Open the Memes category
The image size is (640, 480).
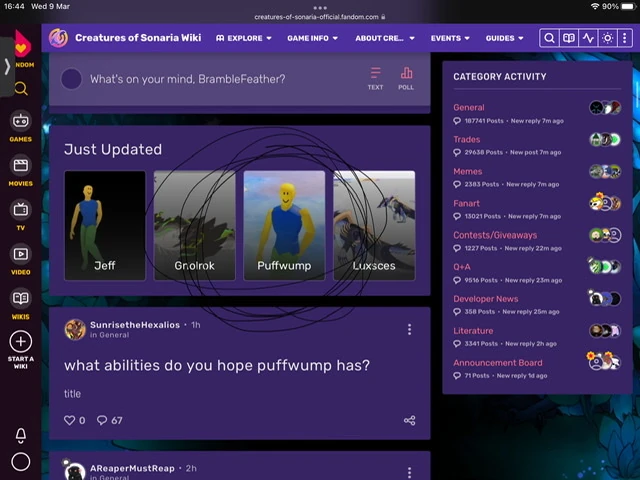pos(468,171)
